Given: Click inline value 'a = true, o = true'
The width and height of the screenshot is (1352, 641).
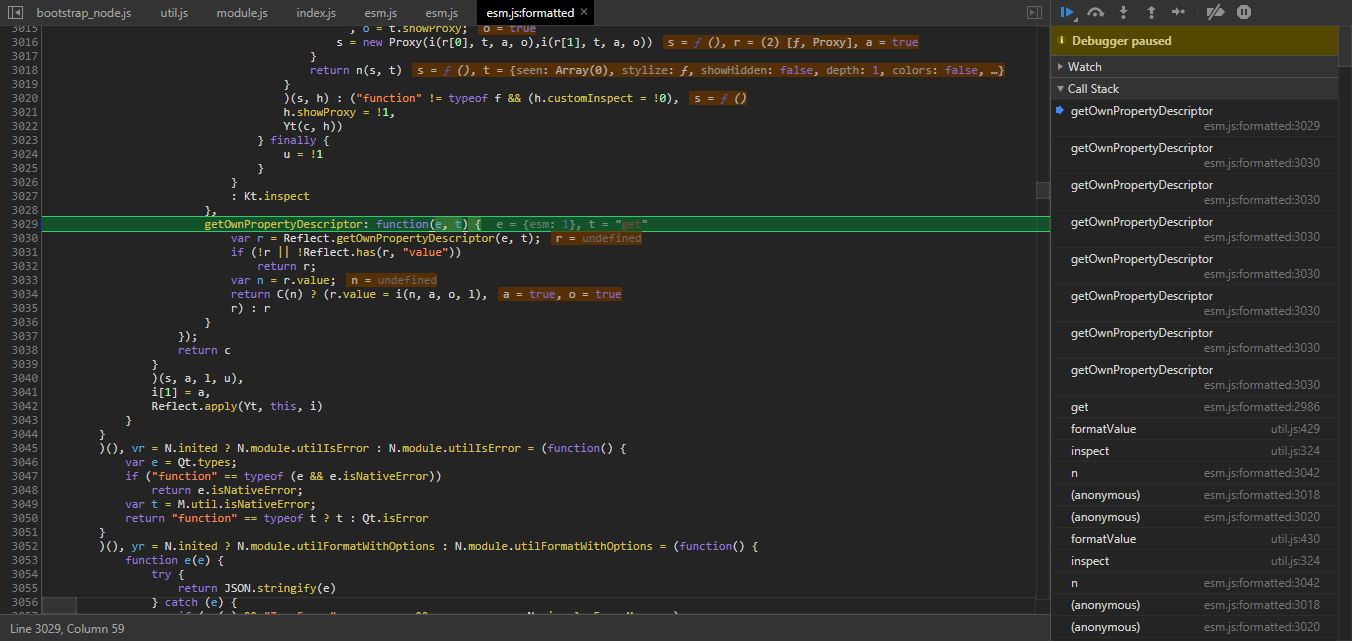Looking at the screenshot, I should [559, 294].
